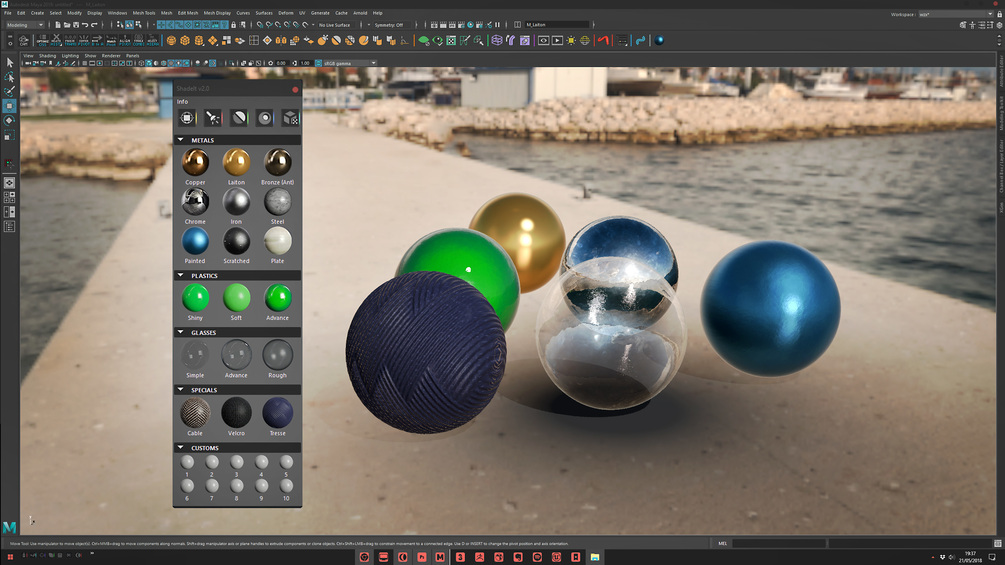Open the File menu
The height and width of the screenshot is (565, 1005).
(8, 13)
